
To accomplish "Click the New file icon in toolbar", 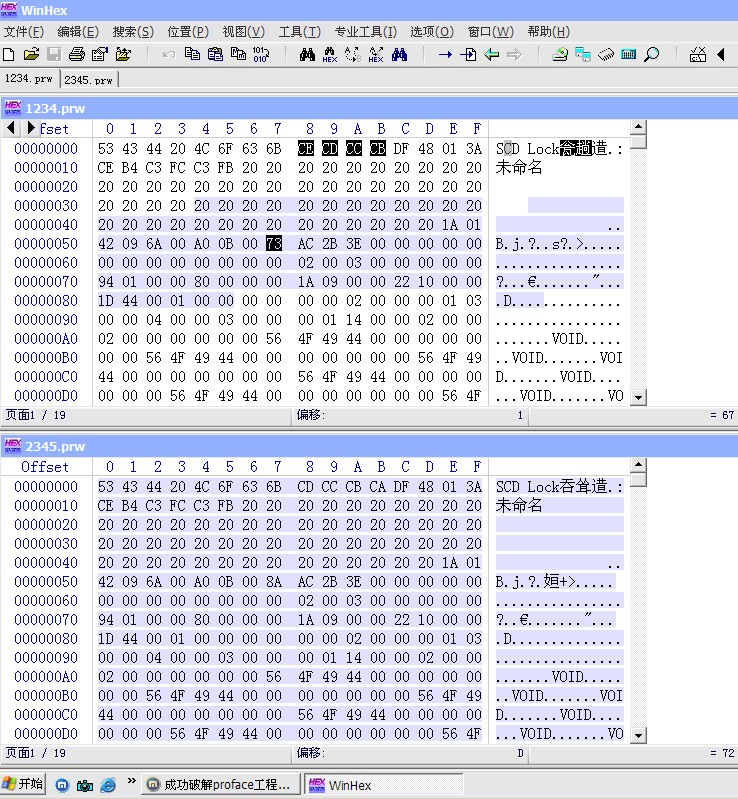I will point(9,54).
